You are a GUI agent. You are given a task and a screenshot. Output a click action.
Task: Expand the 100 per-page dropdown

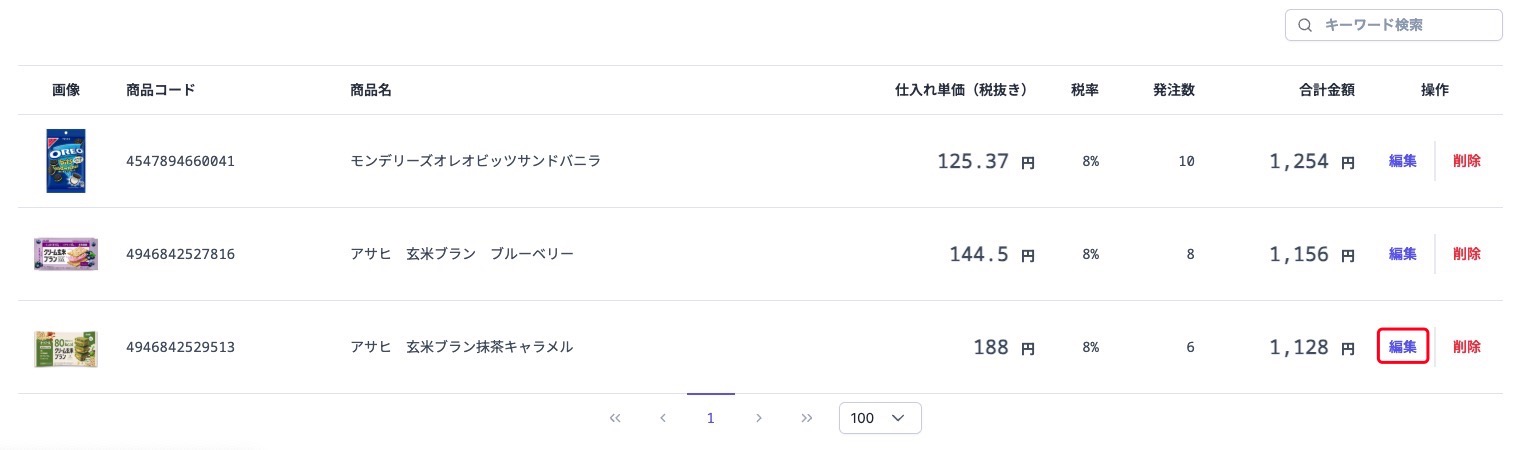880,418
